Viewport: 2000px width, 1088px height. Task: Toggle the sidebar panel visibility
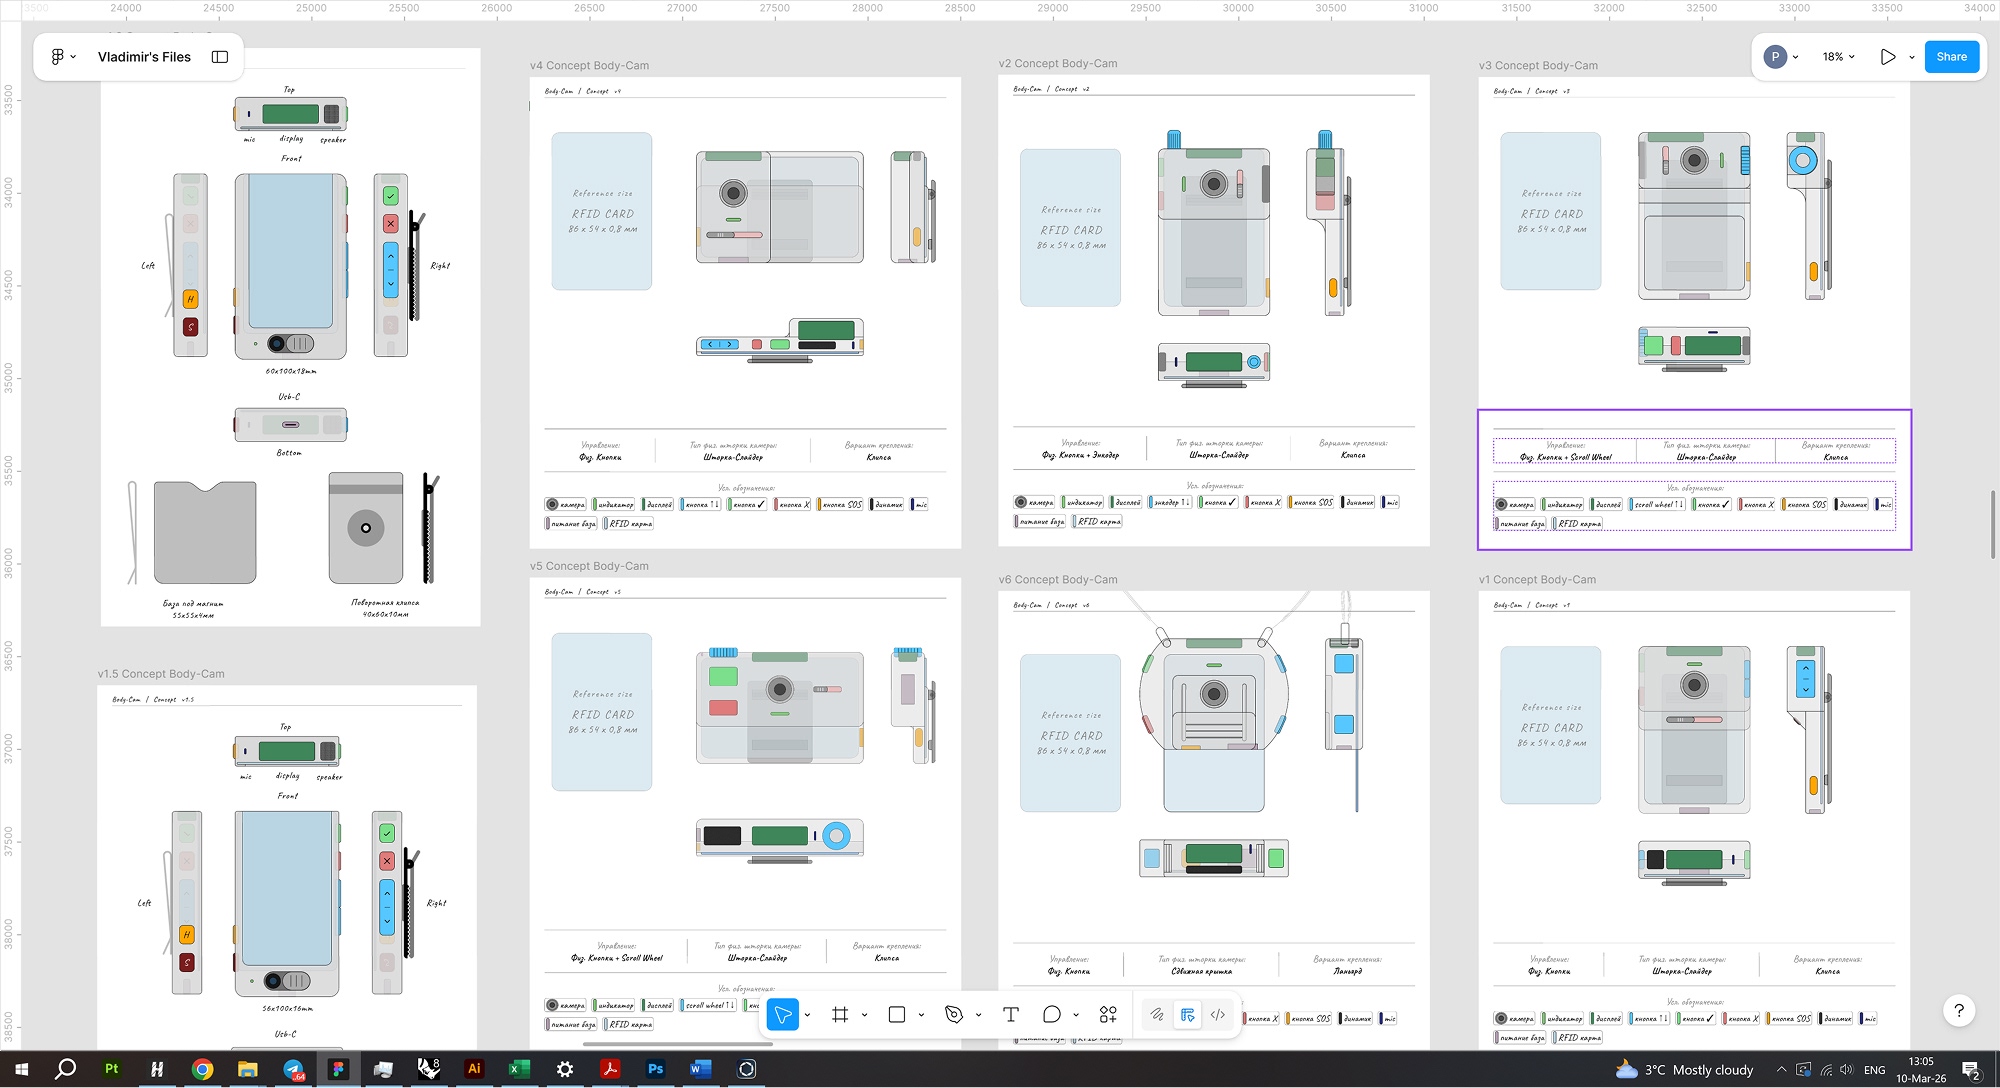[220, 57]
